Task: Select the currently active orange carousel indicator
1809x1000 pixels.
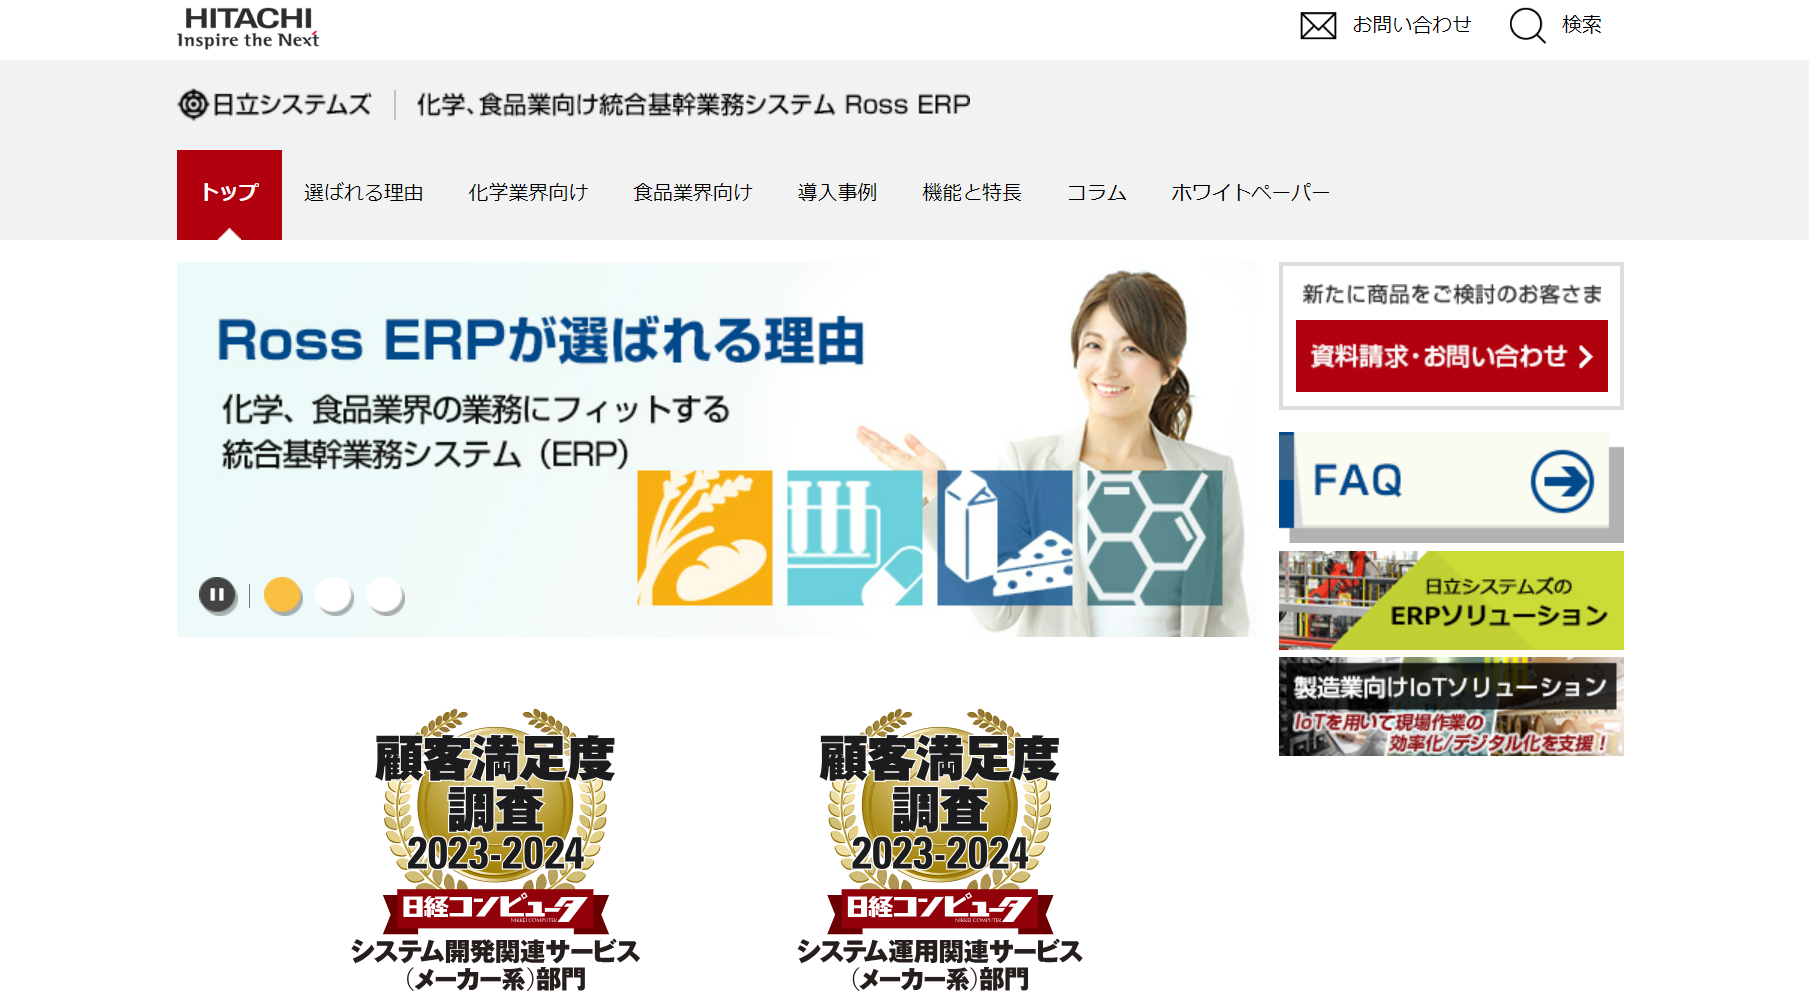Action: [x=281, y=594]
